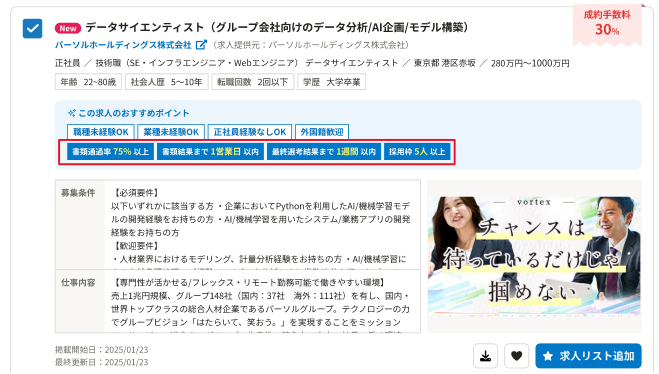Click the 学歴 大学卒業 condition tag
659x374 pixels.
(x=332, y=82)
